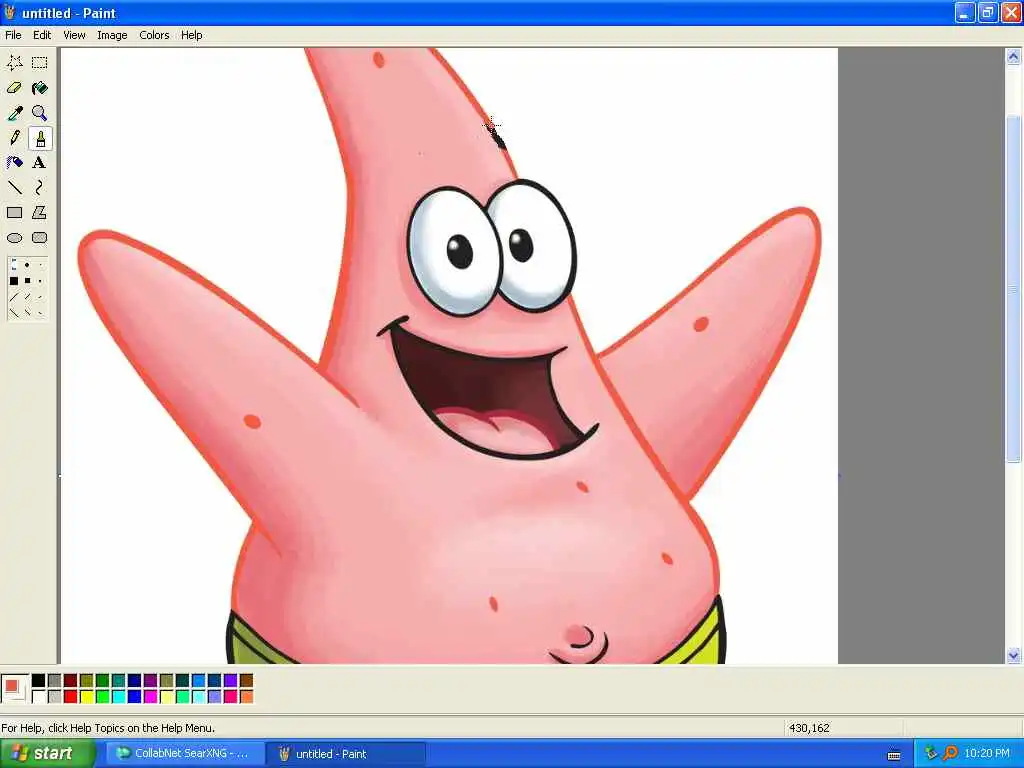Choose the Eraser tool
1024x768 pixels.
pyautogui.click(x=14, y=88)
